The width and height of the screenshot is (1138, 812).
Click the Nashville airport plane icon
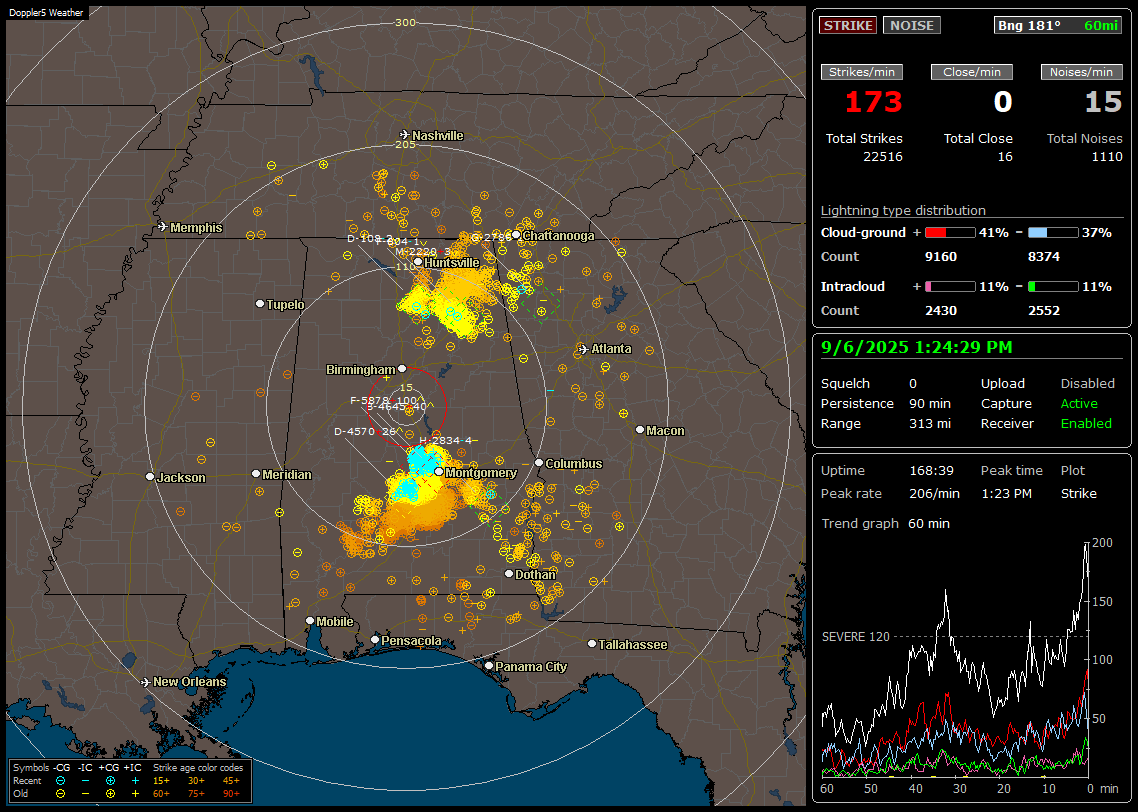405,135
